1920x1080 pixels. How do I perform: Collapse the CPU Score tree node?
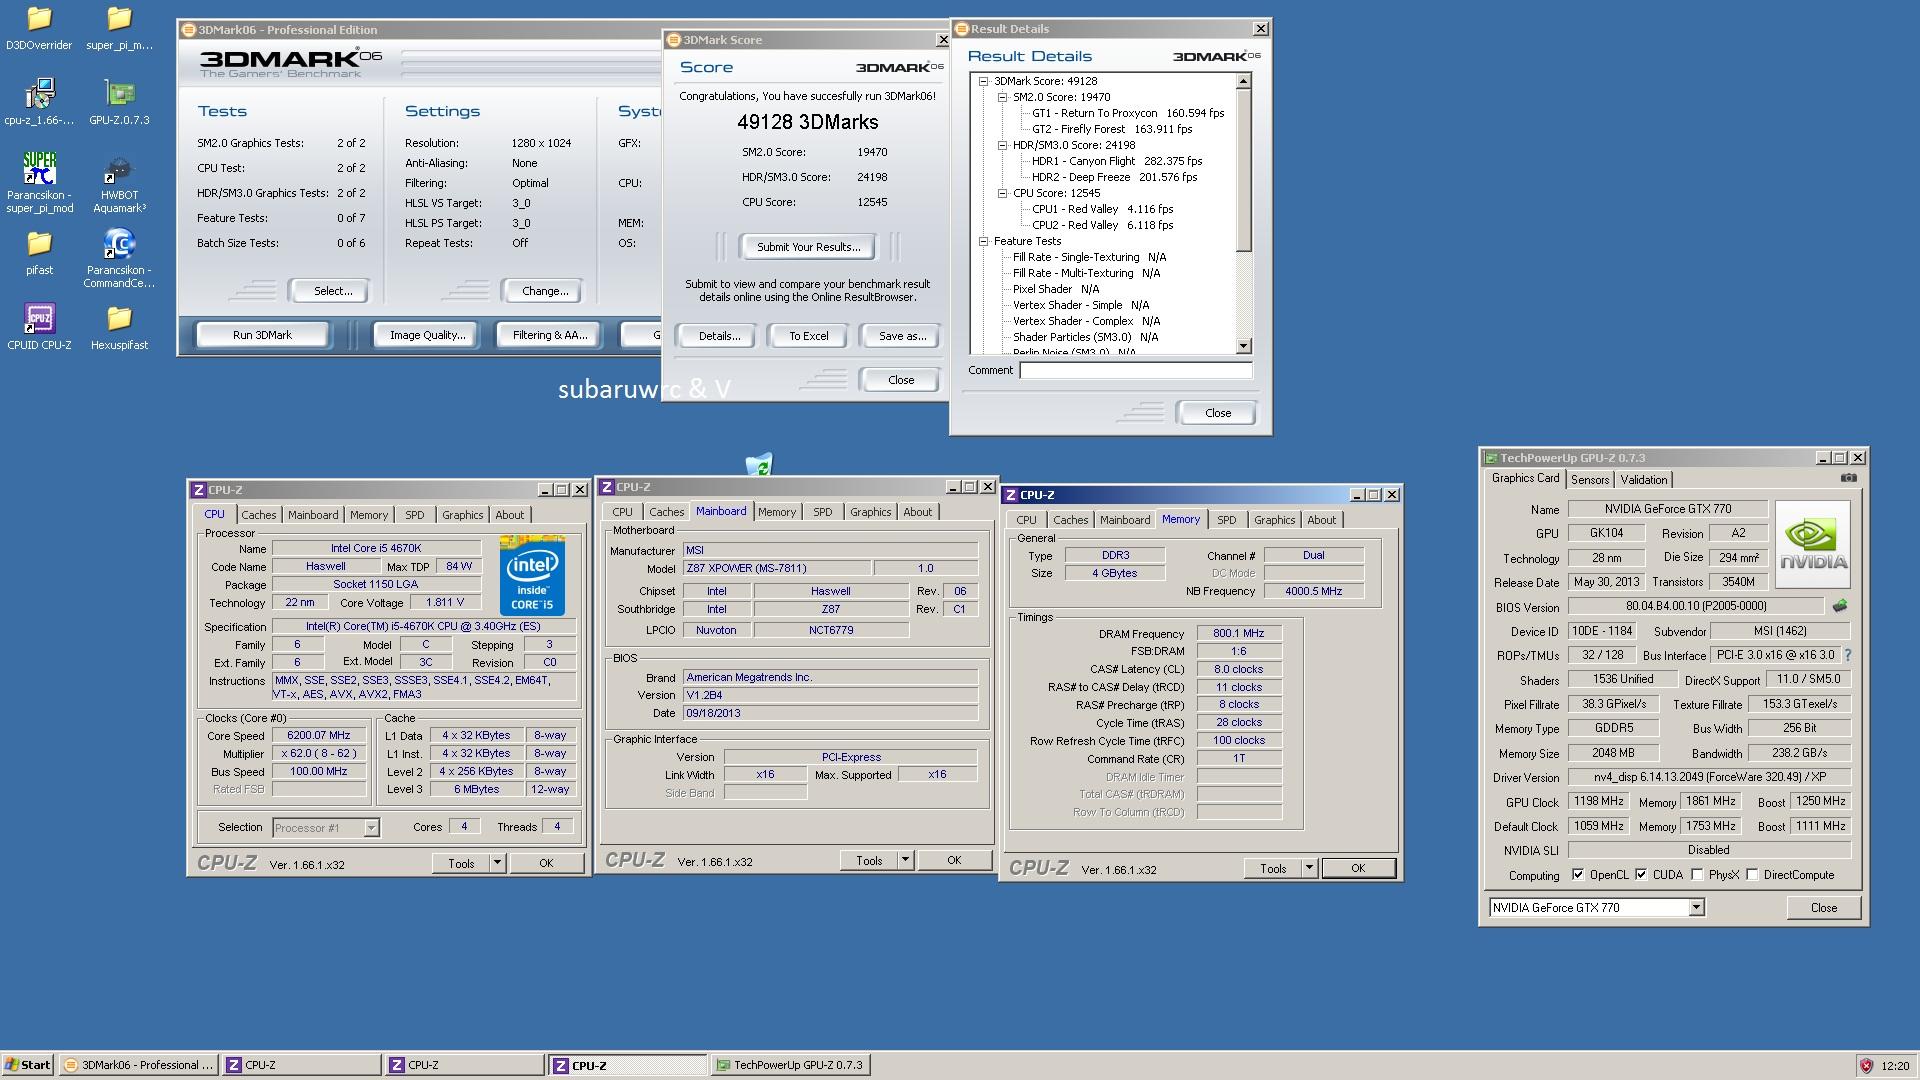1003,193
